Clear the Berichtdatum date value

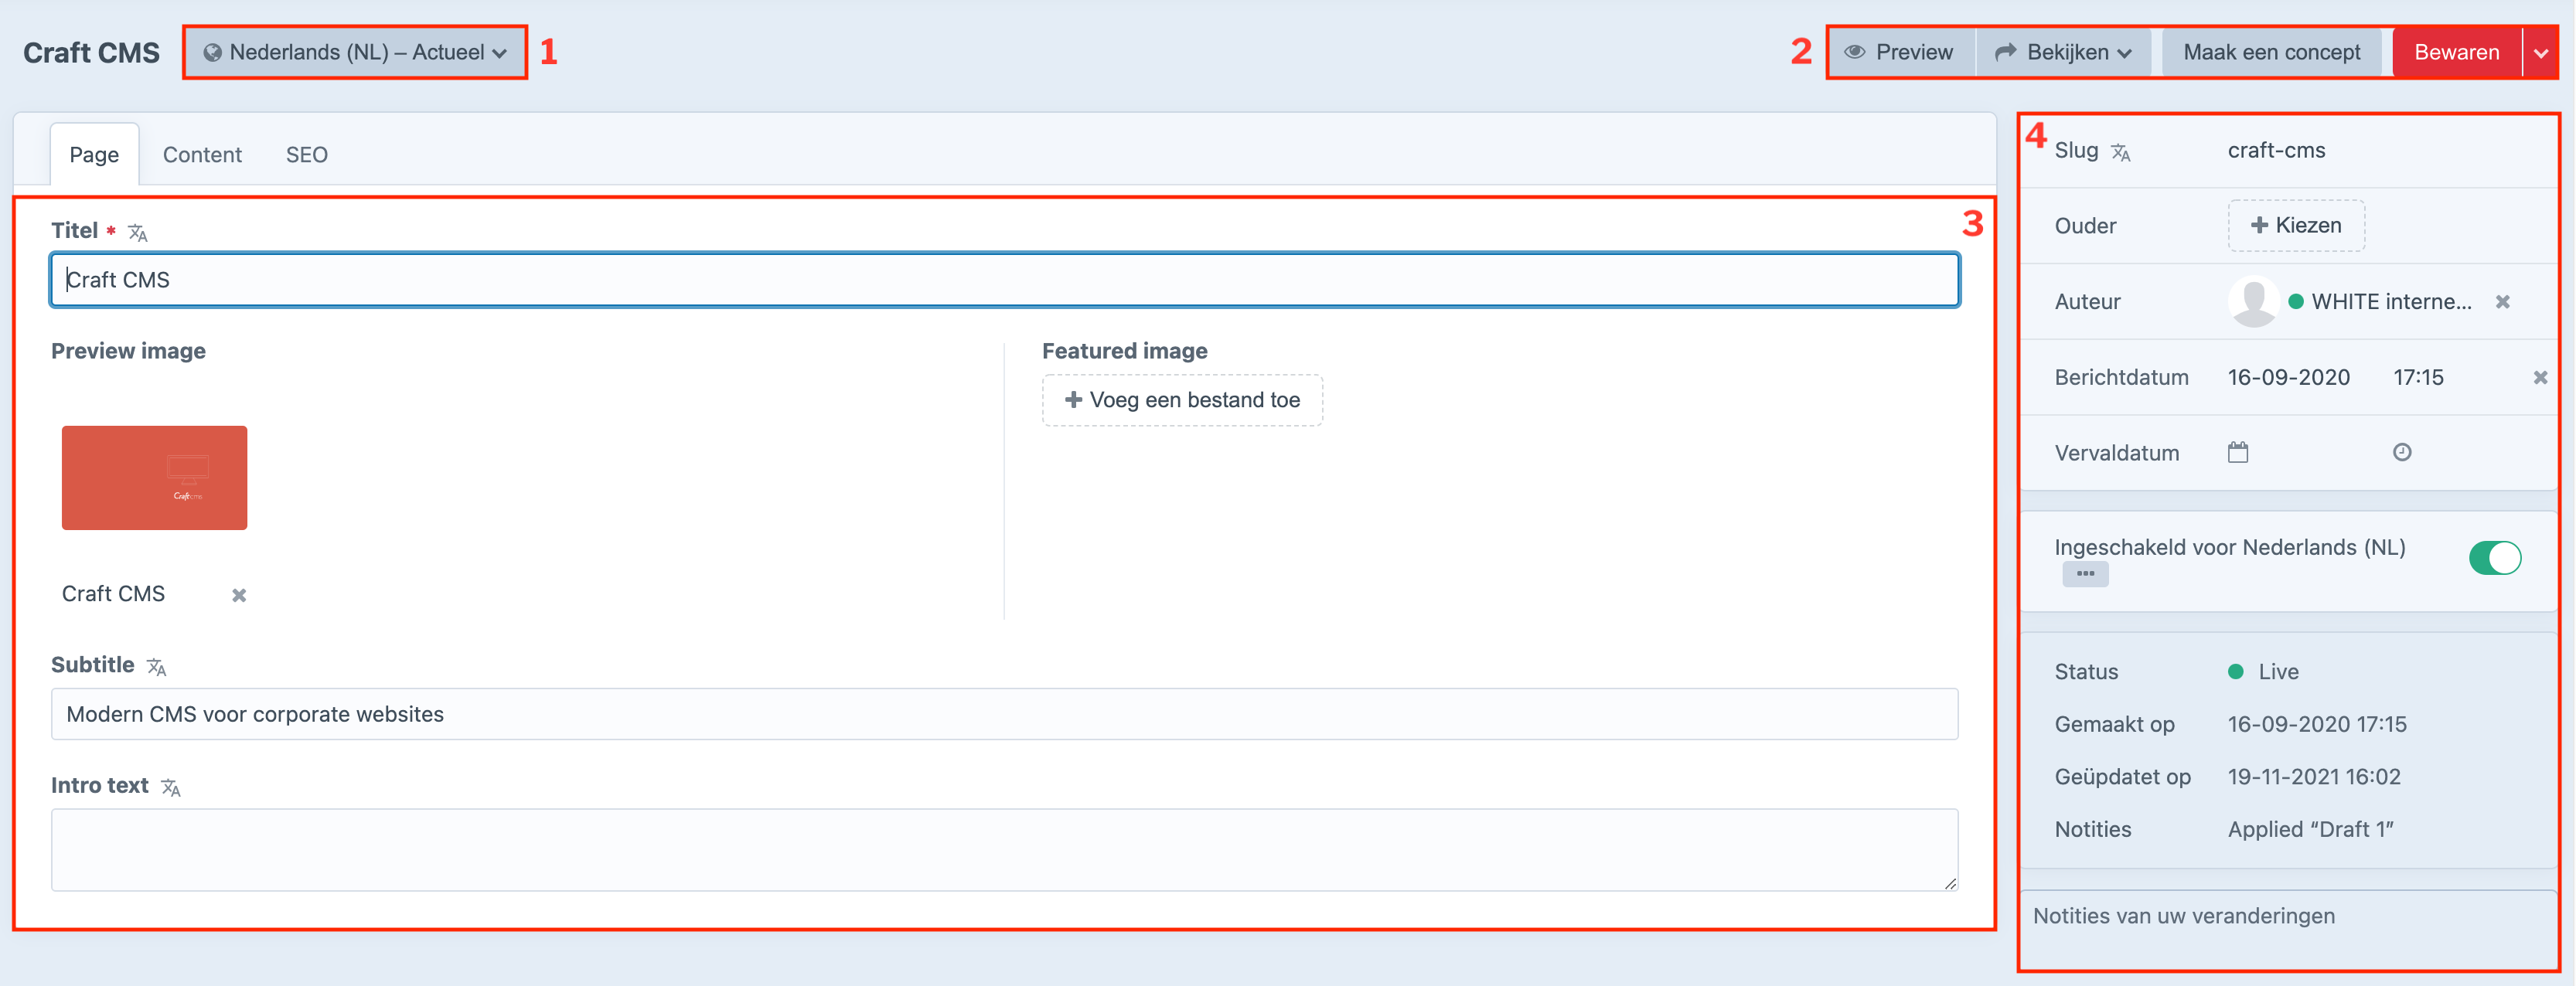[x=2540, y=378]
